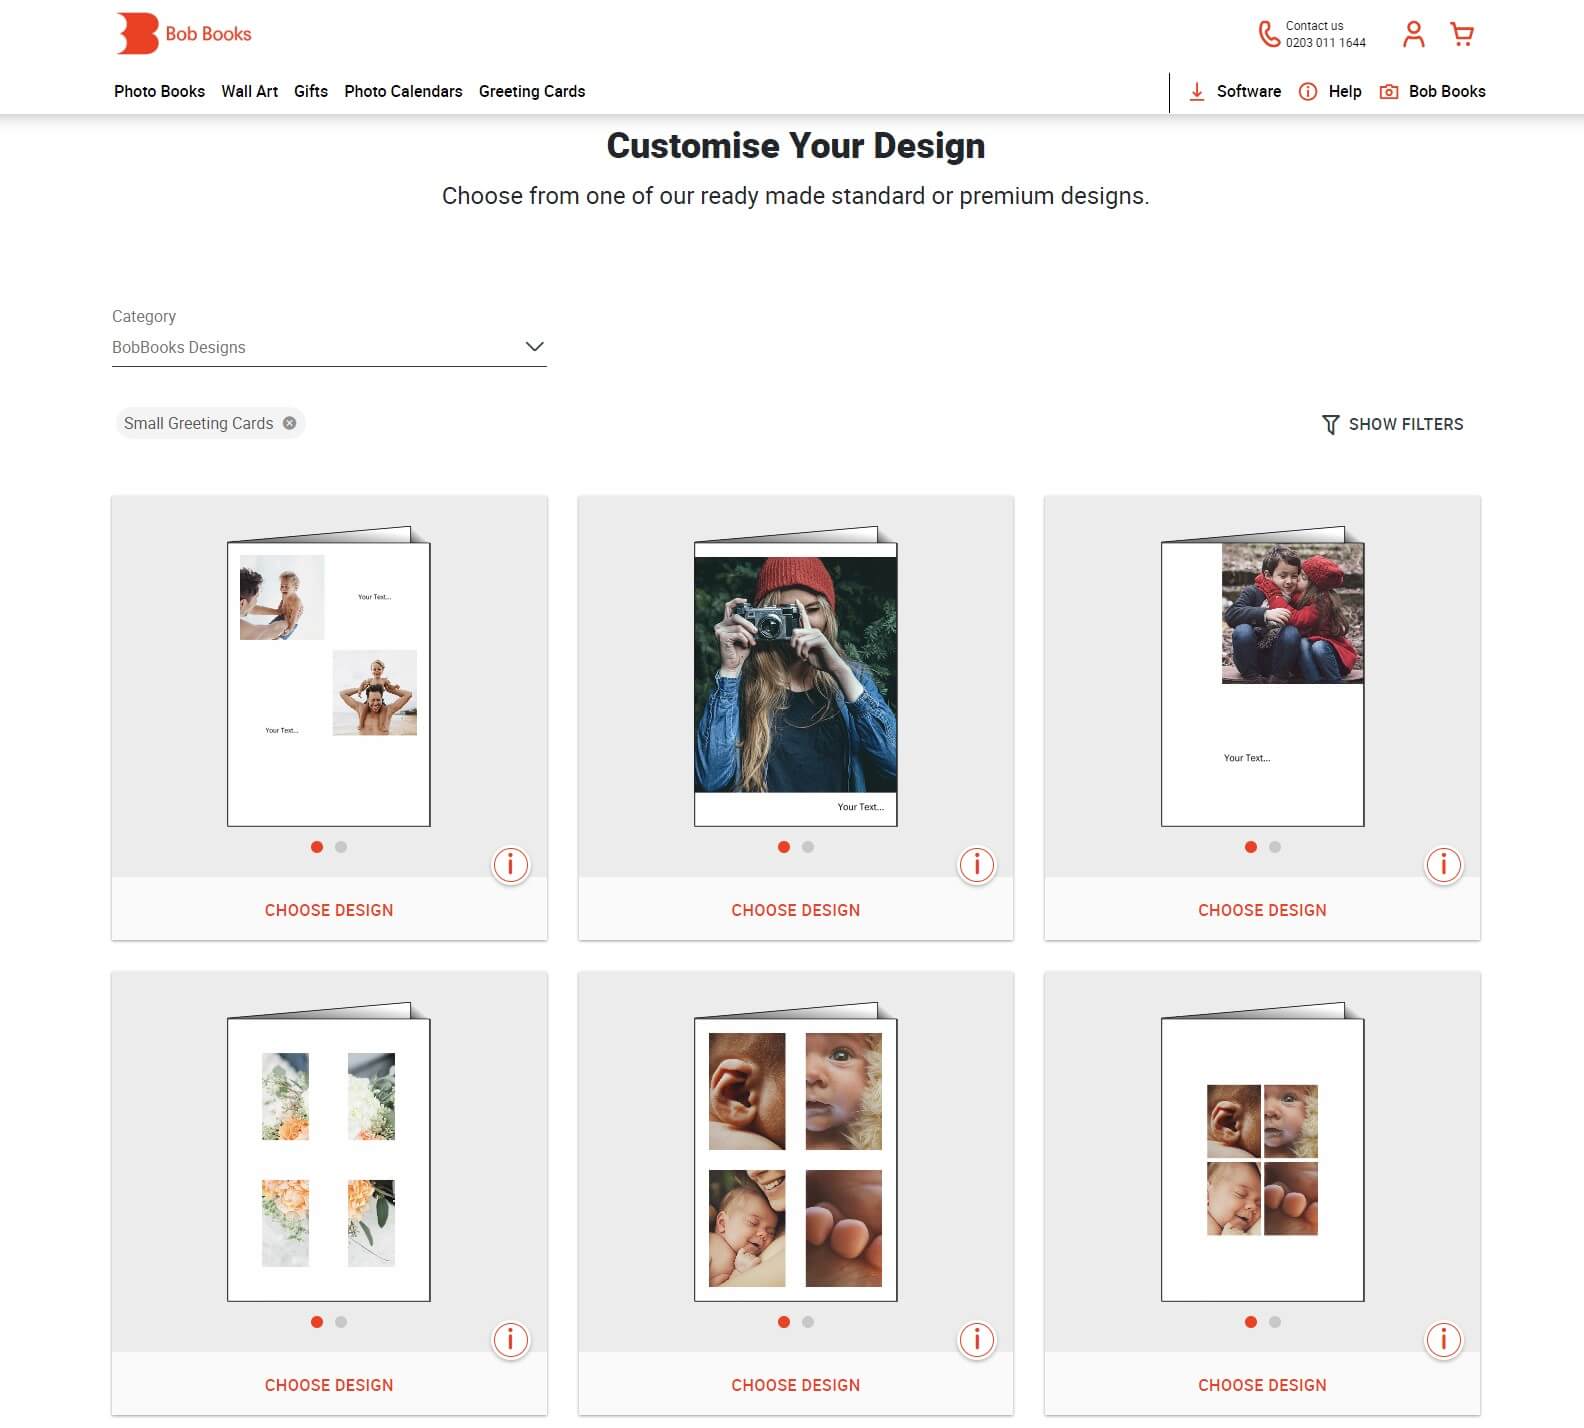
Task: Click the Software download icon
Action: (1196, 92)
